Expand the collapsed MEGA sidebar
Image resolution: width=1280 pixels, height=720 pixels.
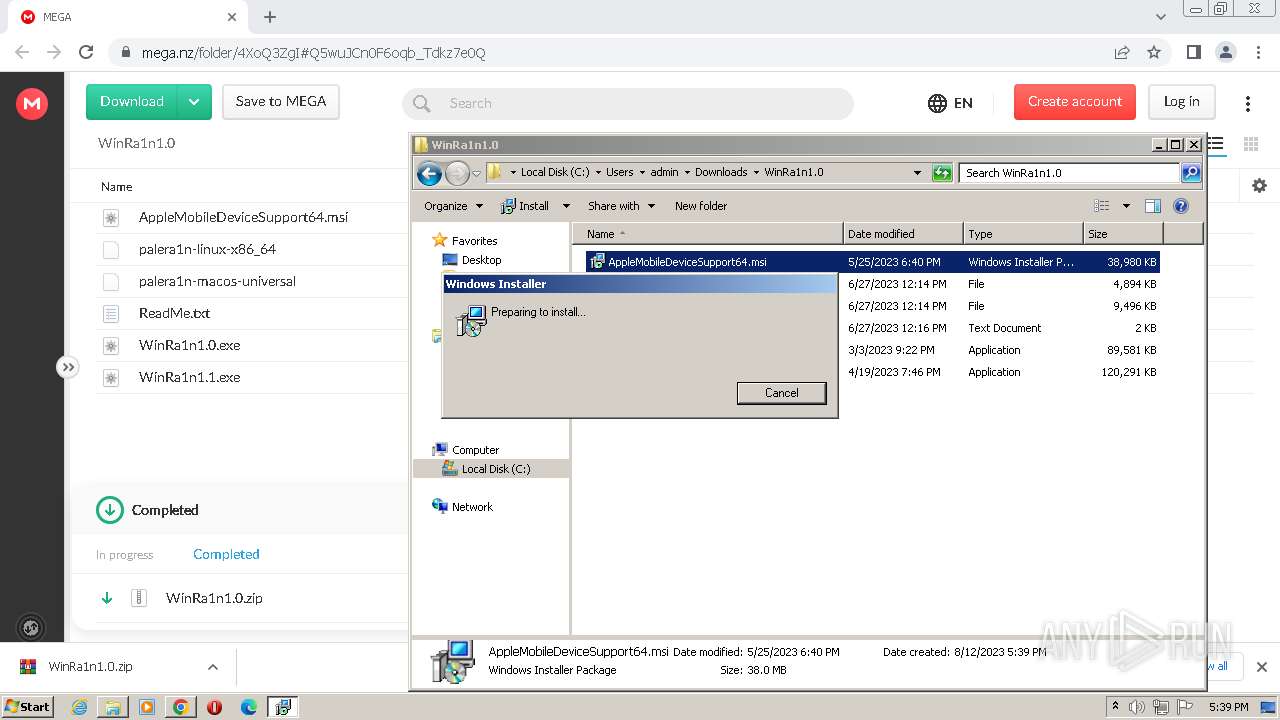coord(67,367)
